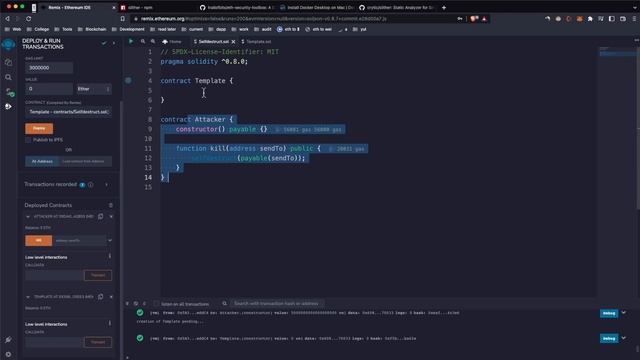The height and width of the screenshot is (360, 640).
Task: Copy the TEMPLATE contract address
Action: click(100, 297)
